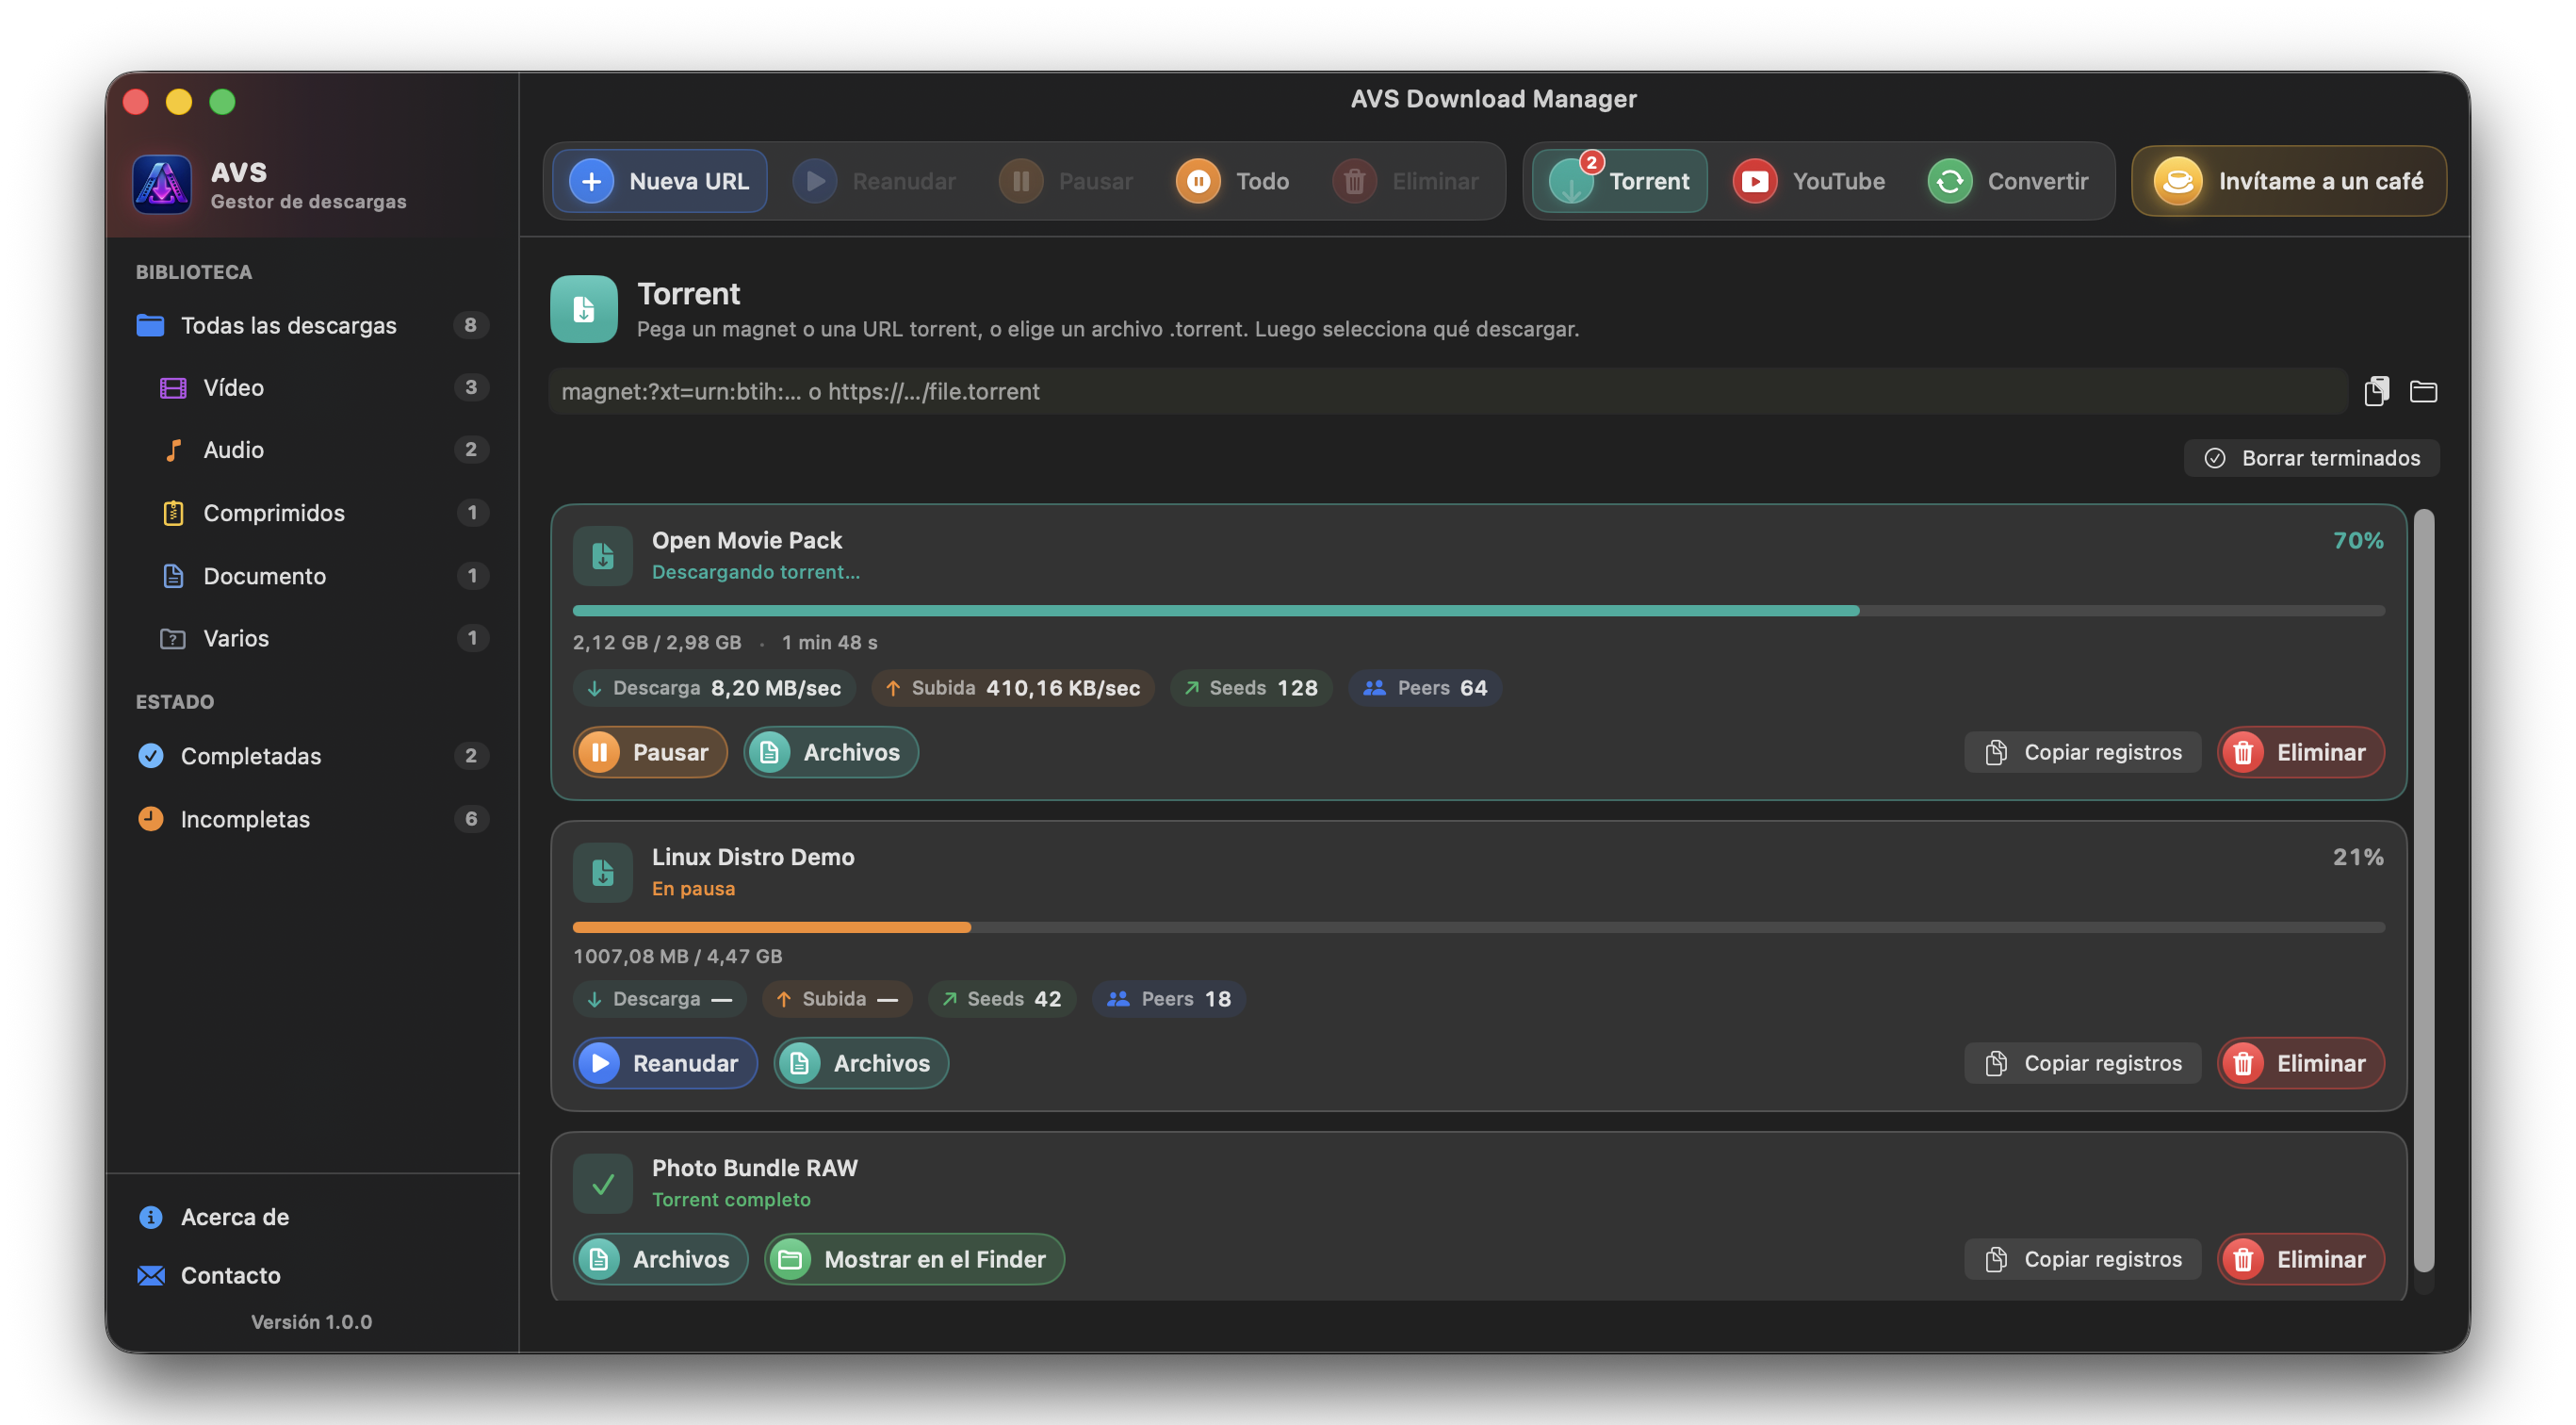Click the Linux Distro Demo progress bar
2576x1425 pixels.
tap(1478, 927)
